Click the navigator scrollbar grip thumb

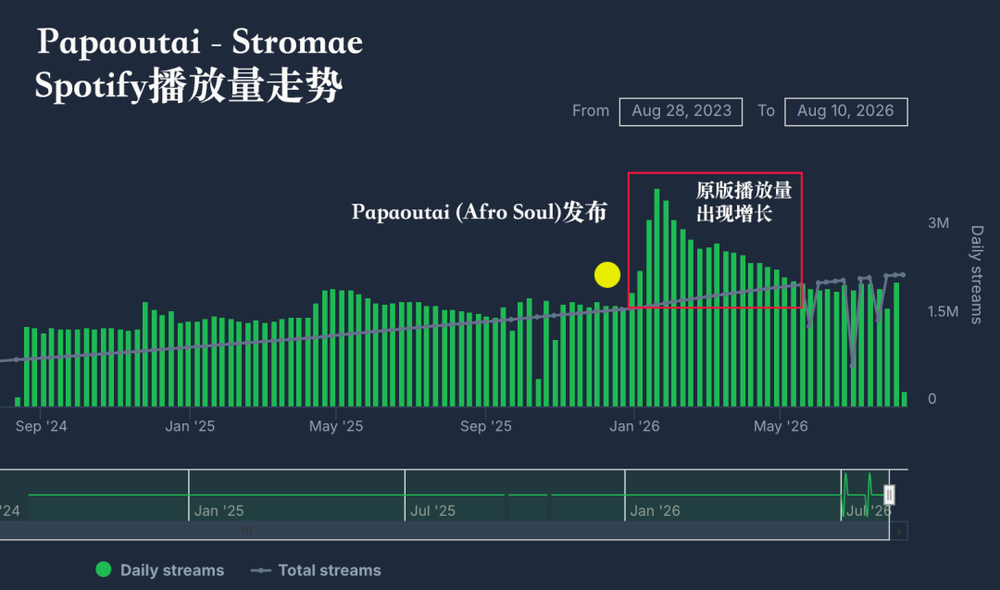click(x=247, y=530)
